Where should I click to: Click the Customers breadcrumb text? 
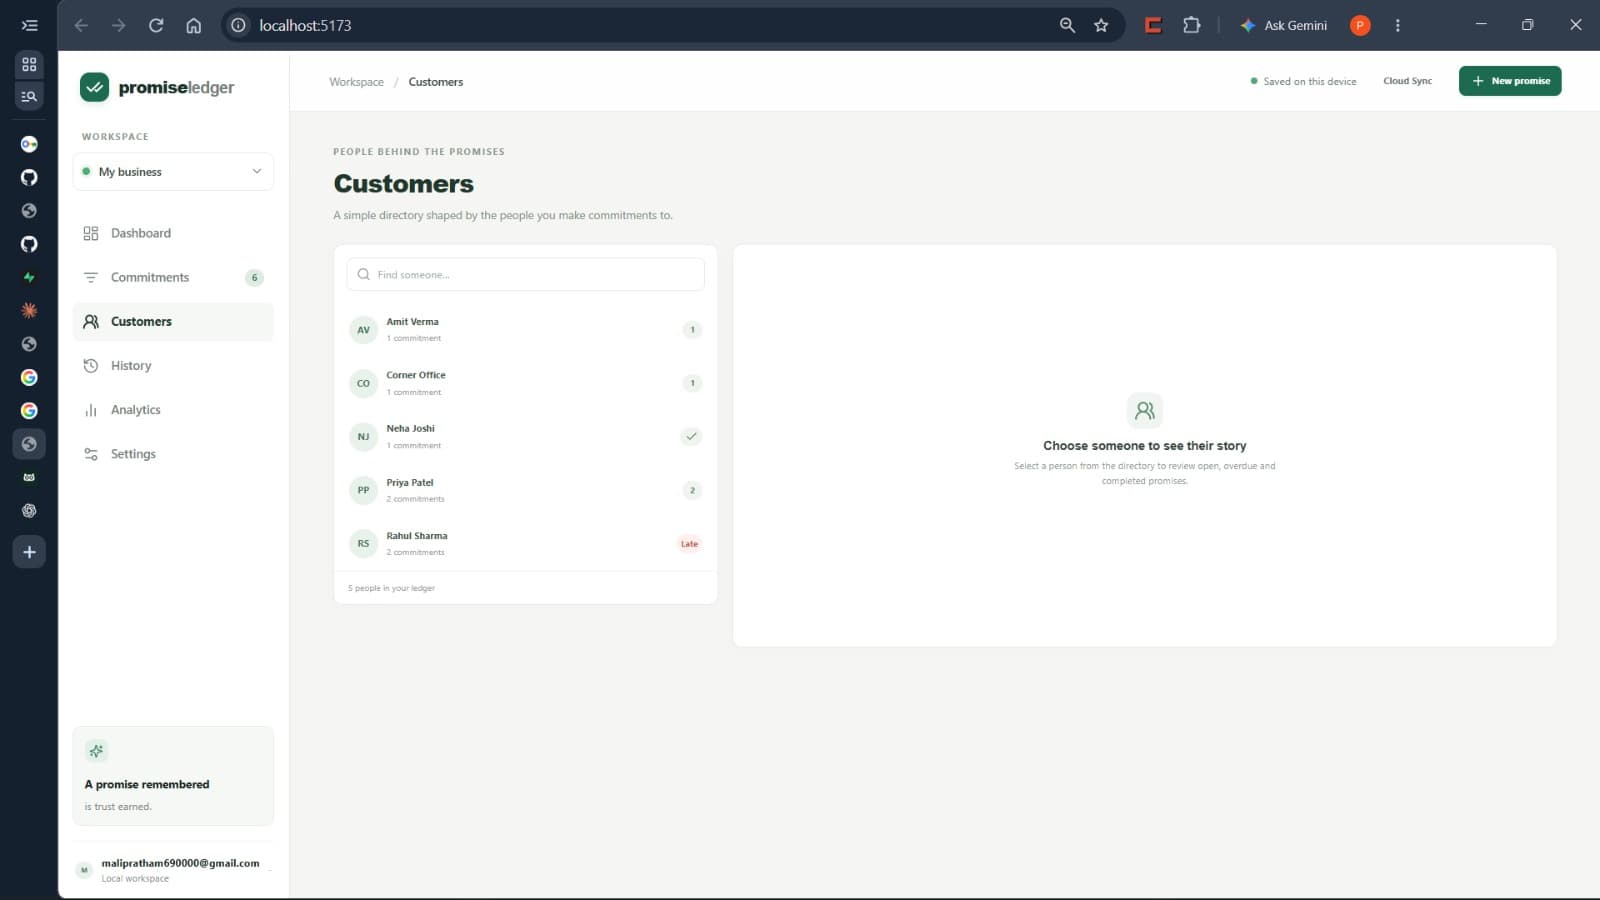click(x=435, y=82)
